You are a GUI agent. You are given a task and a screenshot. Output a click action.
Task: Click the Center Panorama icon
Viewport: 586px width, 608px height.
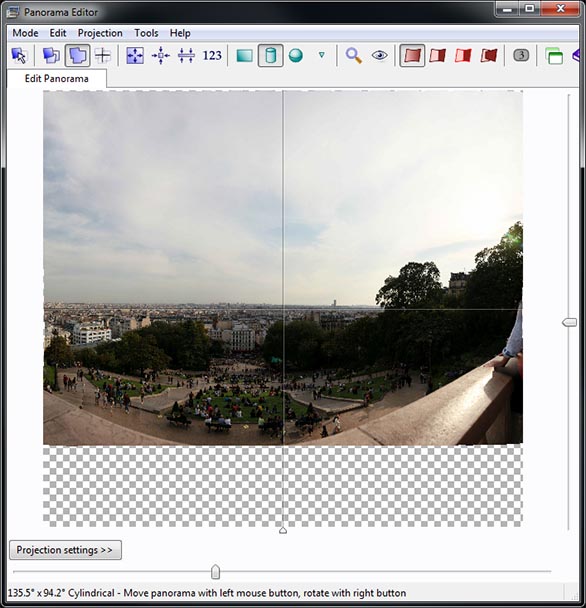161,55
